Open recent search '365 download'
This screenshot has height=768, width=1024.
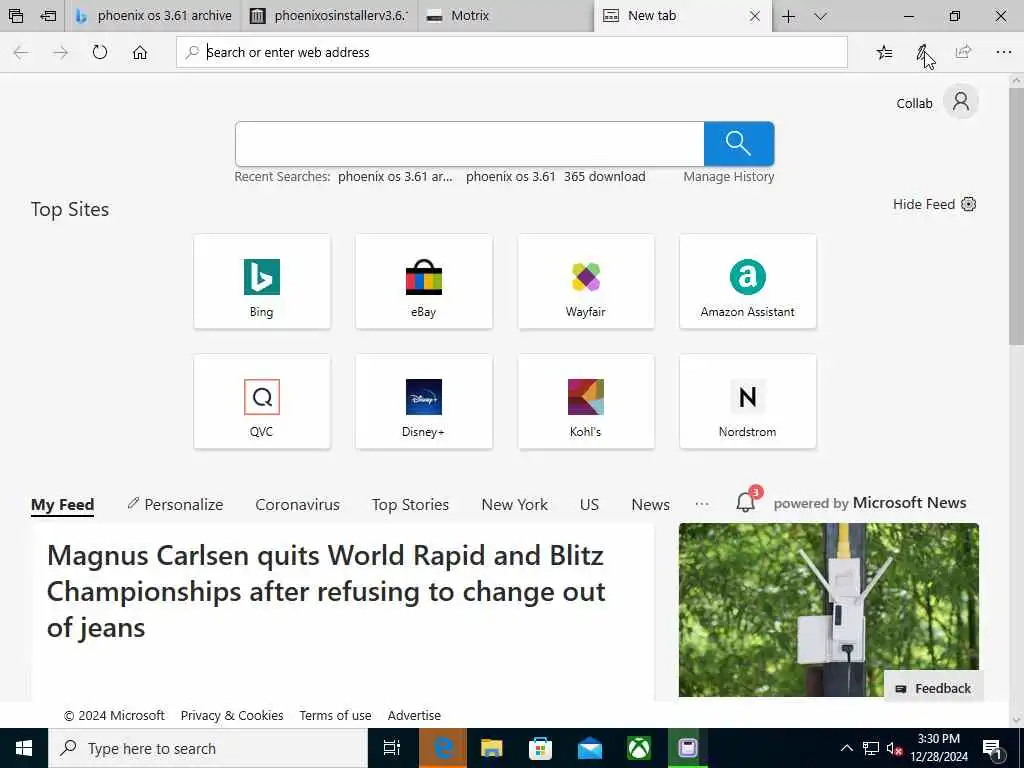pos(605,177)
